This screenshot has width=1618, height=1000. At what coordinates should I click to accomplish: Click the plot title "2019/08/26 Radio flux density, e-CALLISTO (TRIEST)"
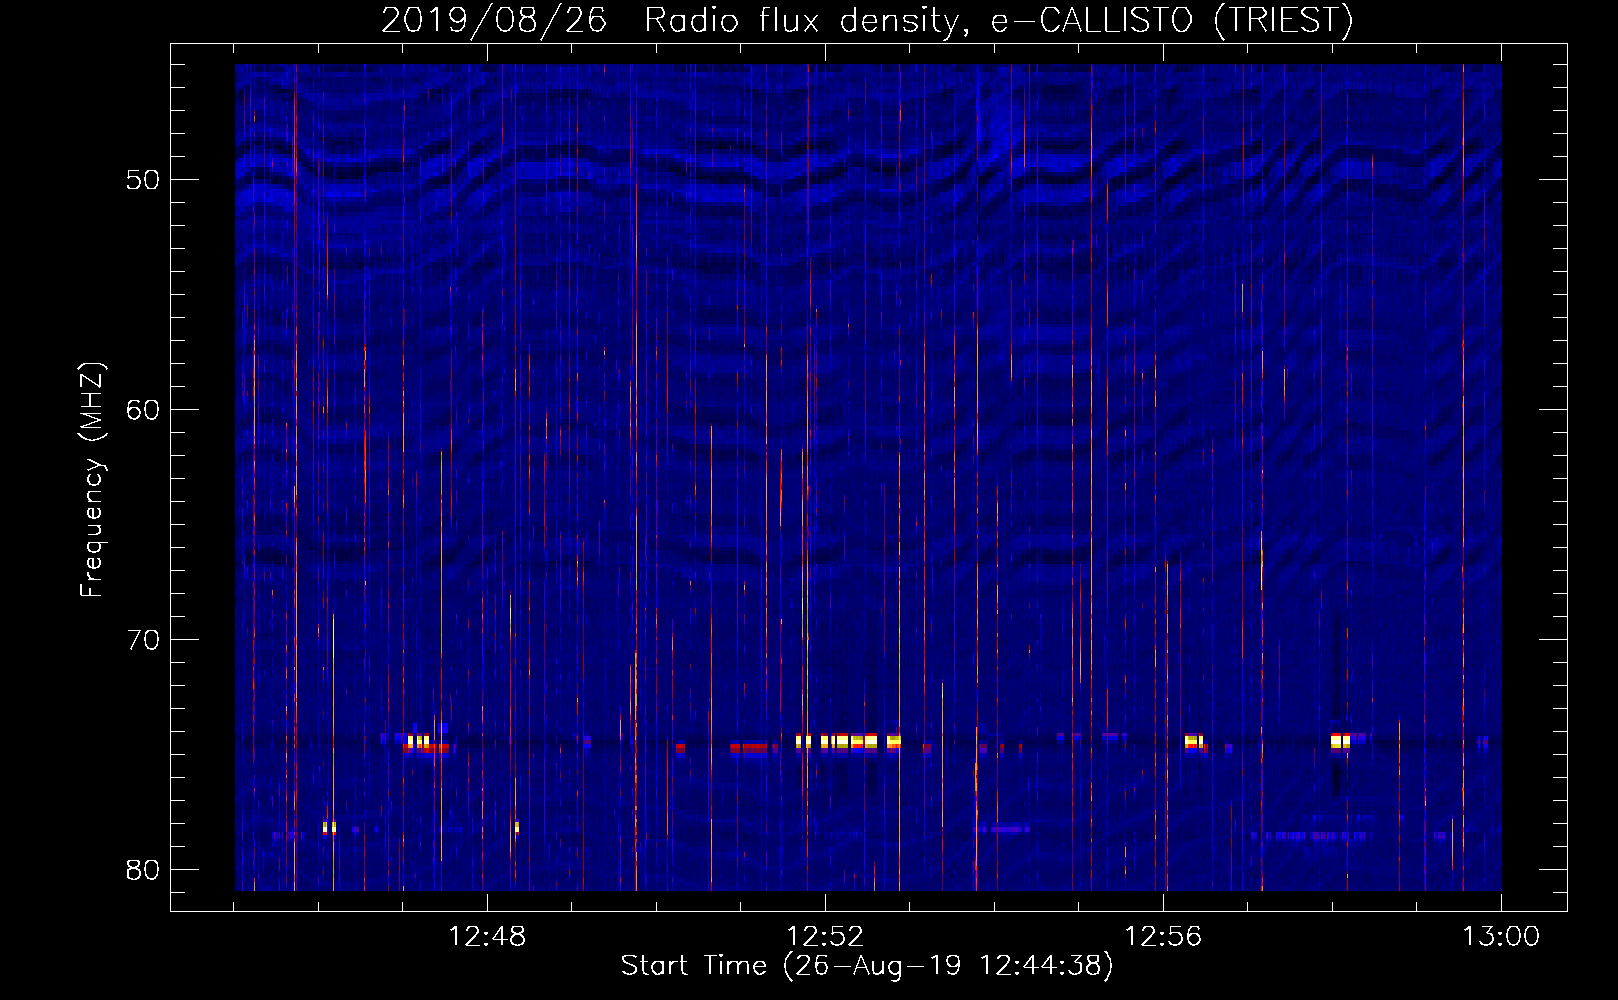867,20
